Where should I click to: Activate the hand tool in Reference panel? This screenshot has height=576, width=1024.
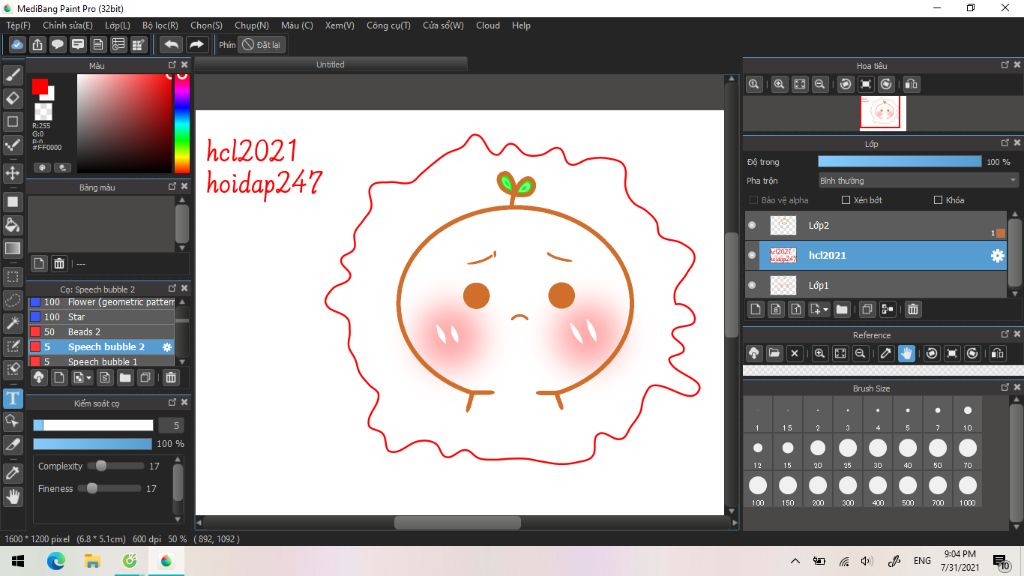point(906,353)
